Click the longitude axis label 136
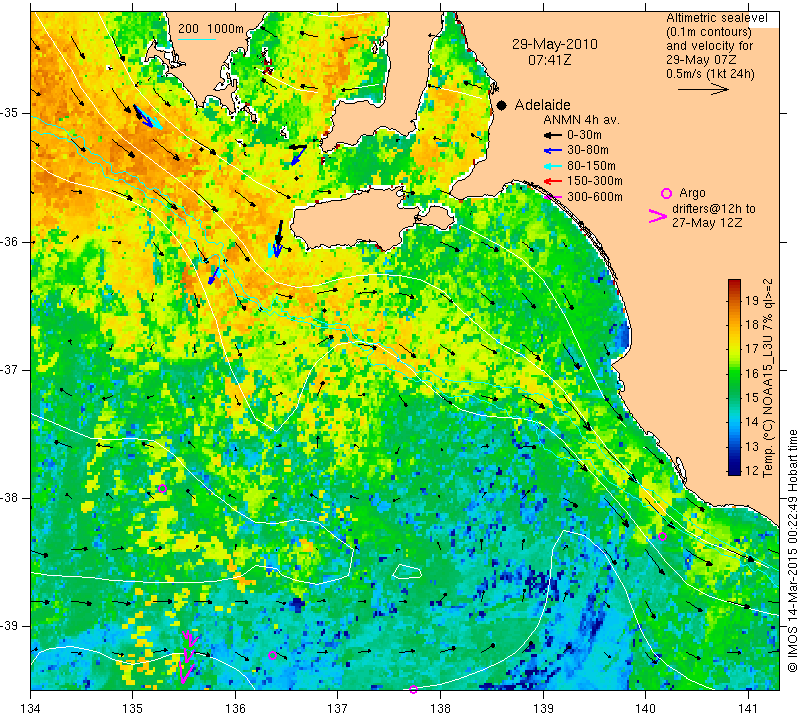The image size is (800, 720). point(235,708)
